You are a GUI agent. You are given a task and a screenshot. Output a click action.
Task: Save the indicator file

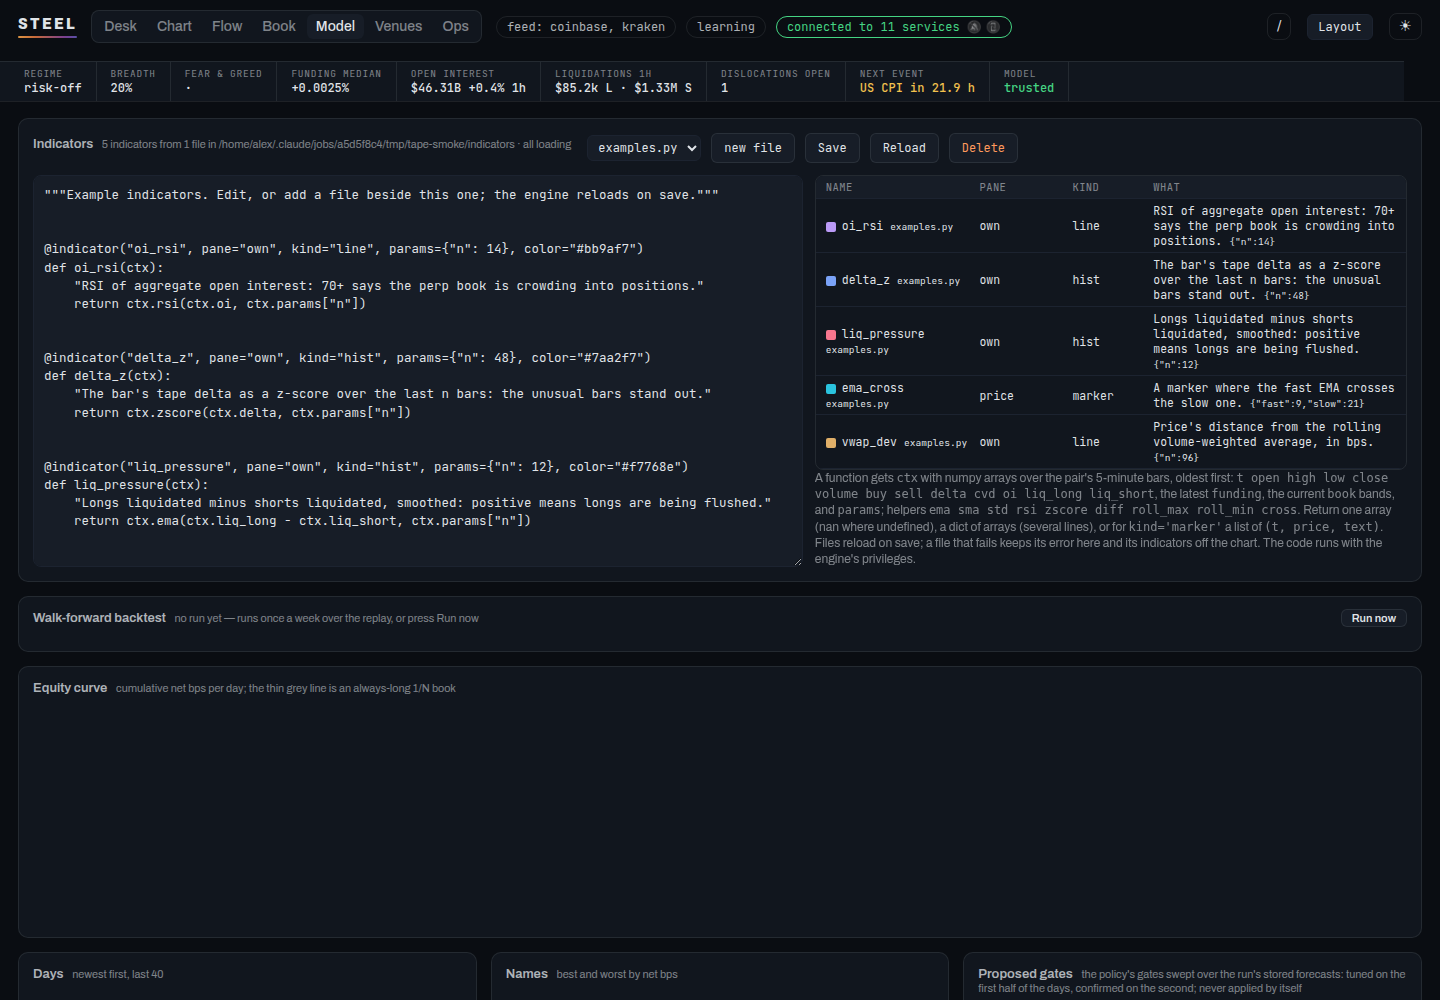(x=832, y=148)
